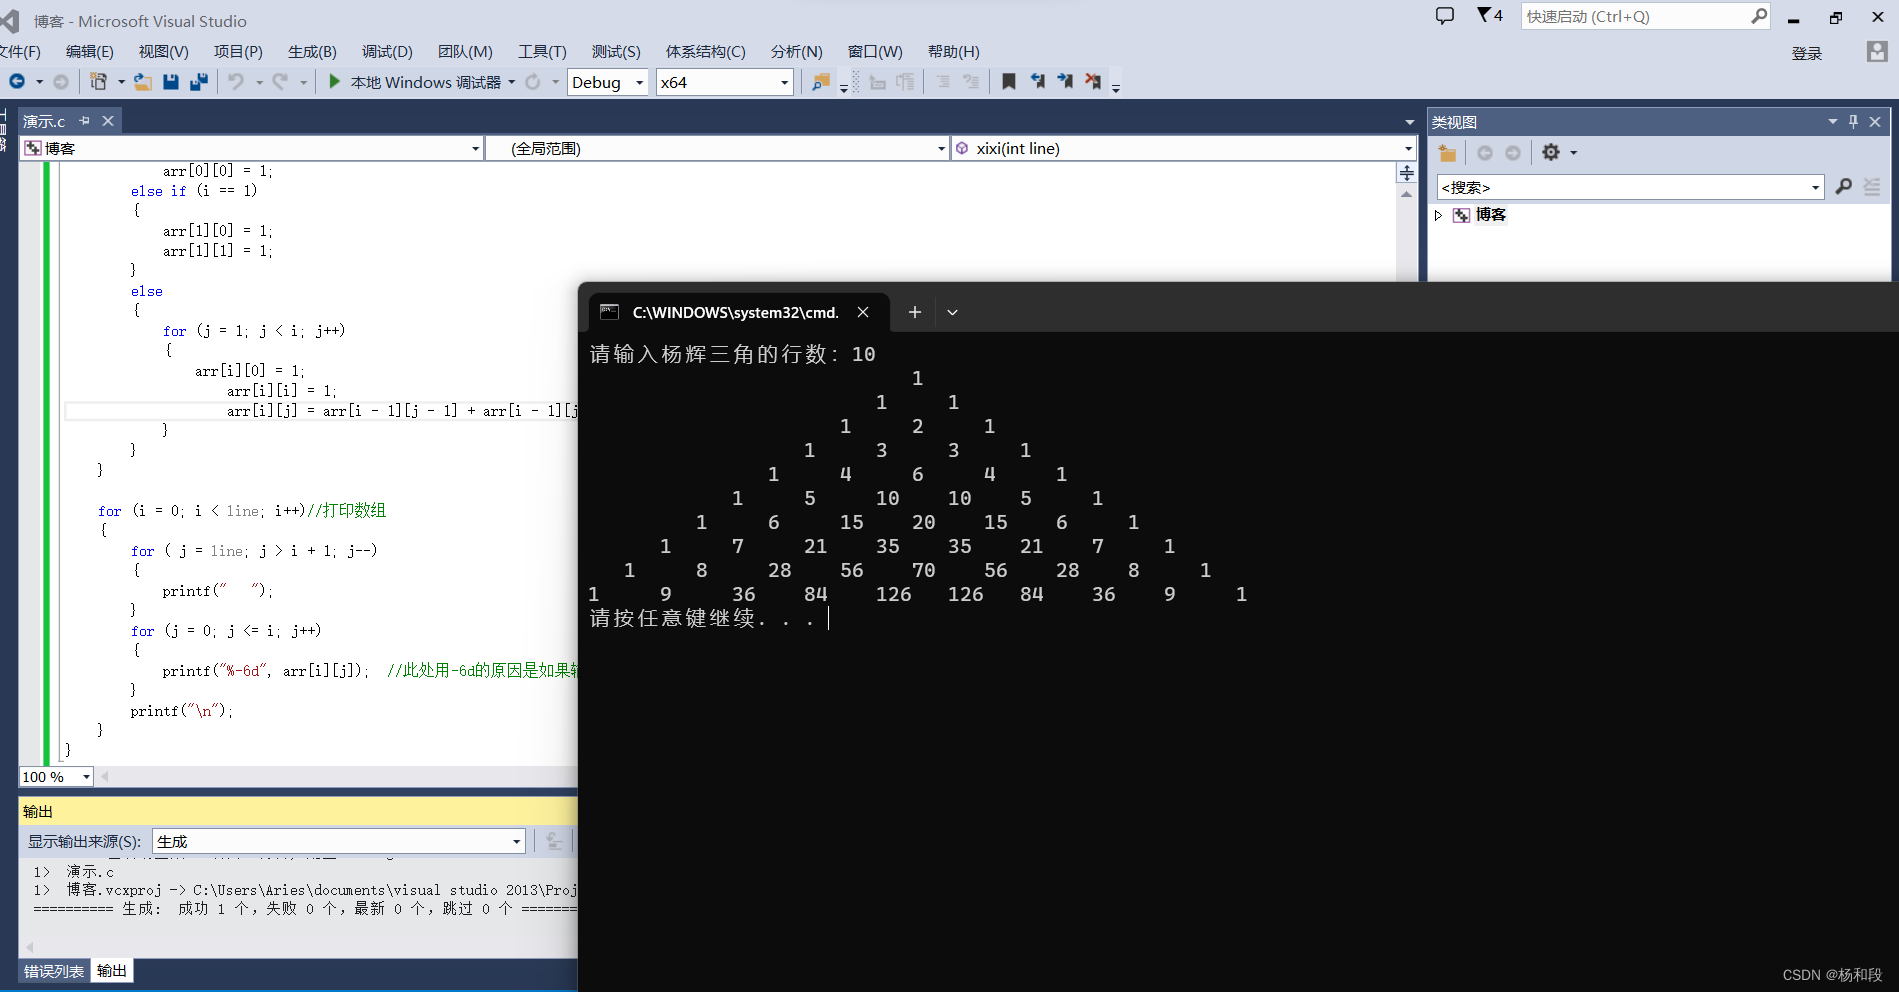Click the Open File folder icon

tap(143, 82)
